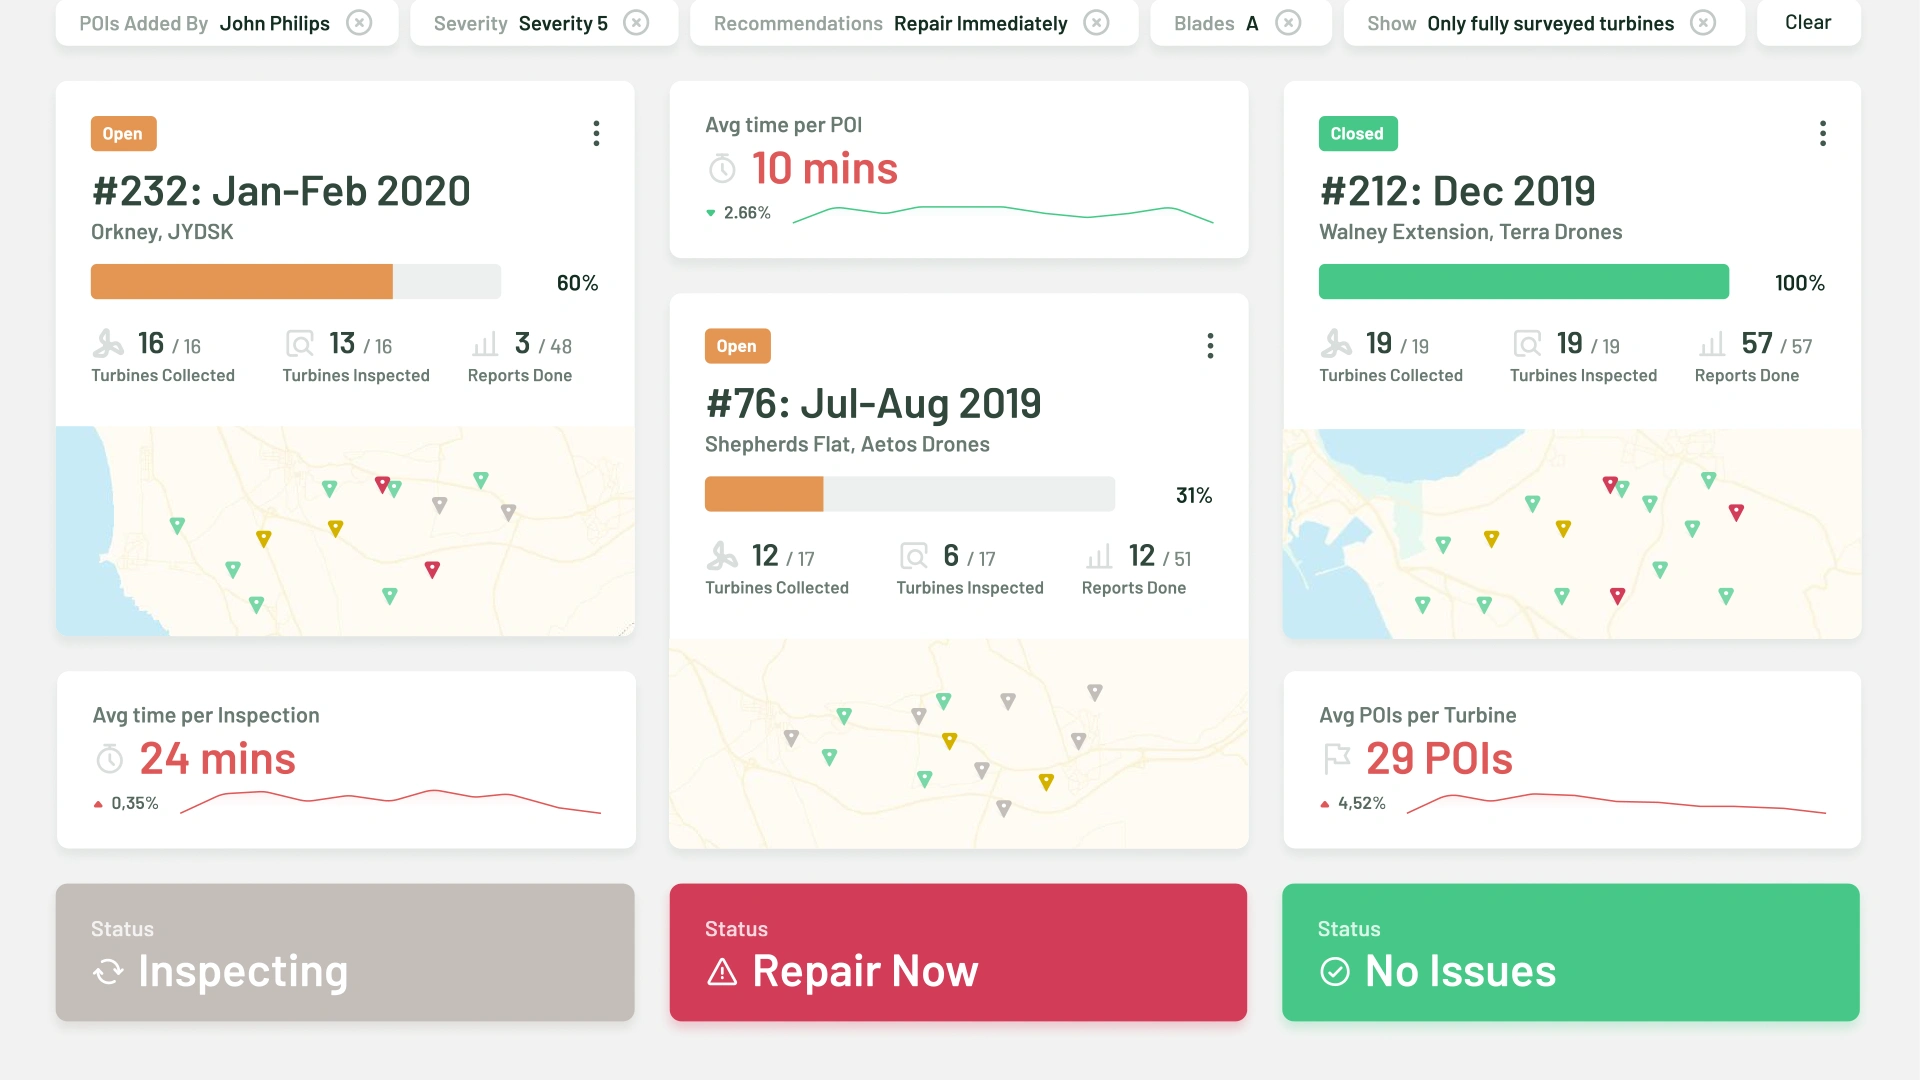The width and height of the screenshot is (1920, 1080).
Task: Open options menu for campaign #212
Action: pyautogui.click(x=1822, y=133)
